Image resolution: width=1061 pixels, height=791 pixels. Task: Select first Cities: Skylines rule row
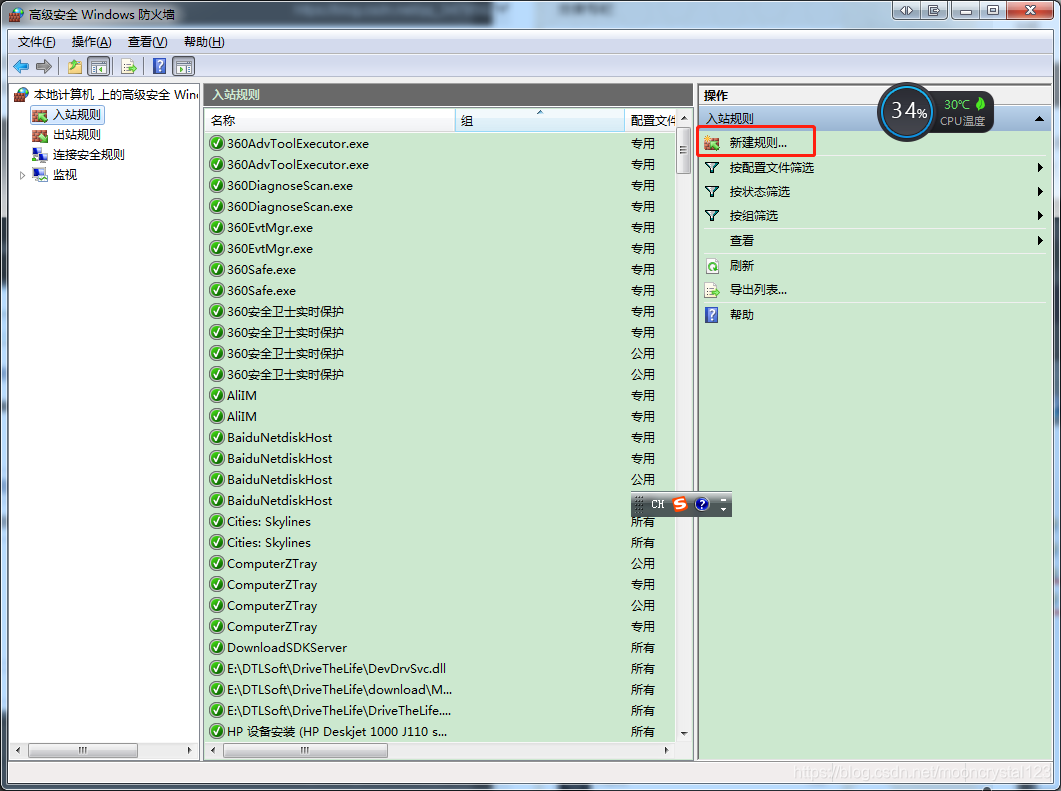click(440, 522)
